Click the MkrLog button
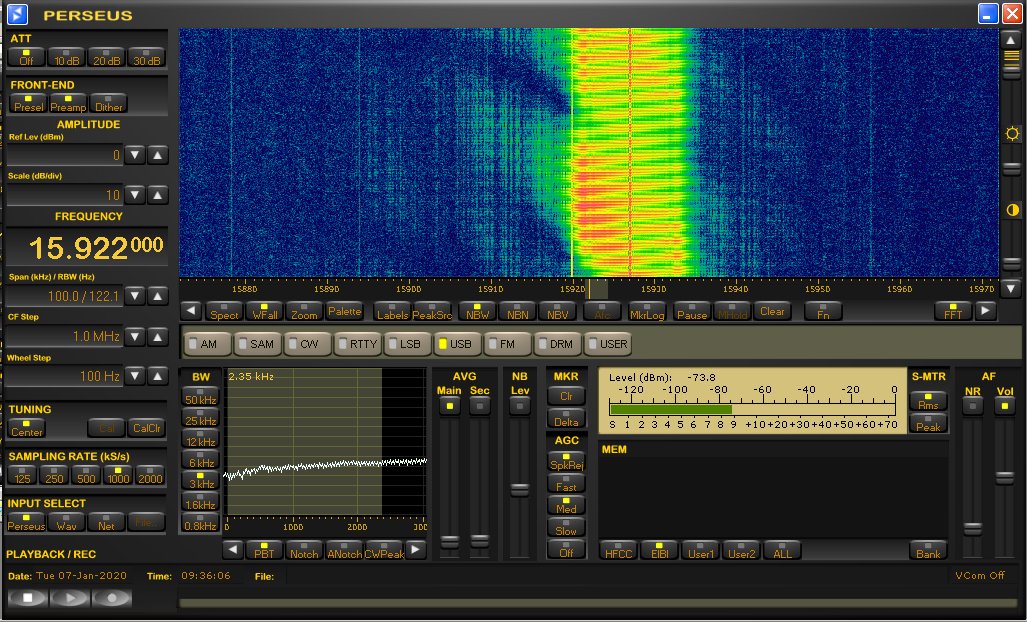The height and width of the screenshot is (622, 1027). (647, 311)
